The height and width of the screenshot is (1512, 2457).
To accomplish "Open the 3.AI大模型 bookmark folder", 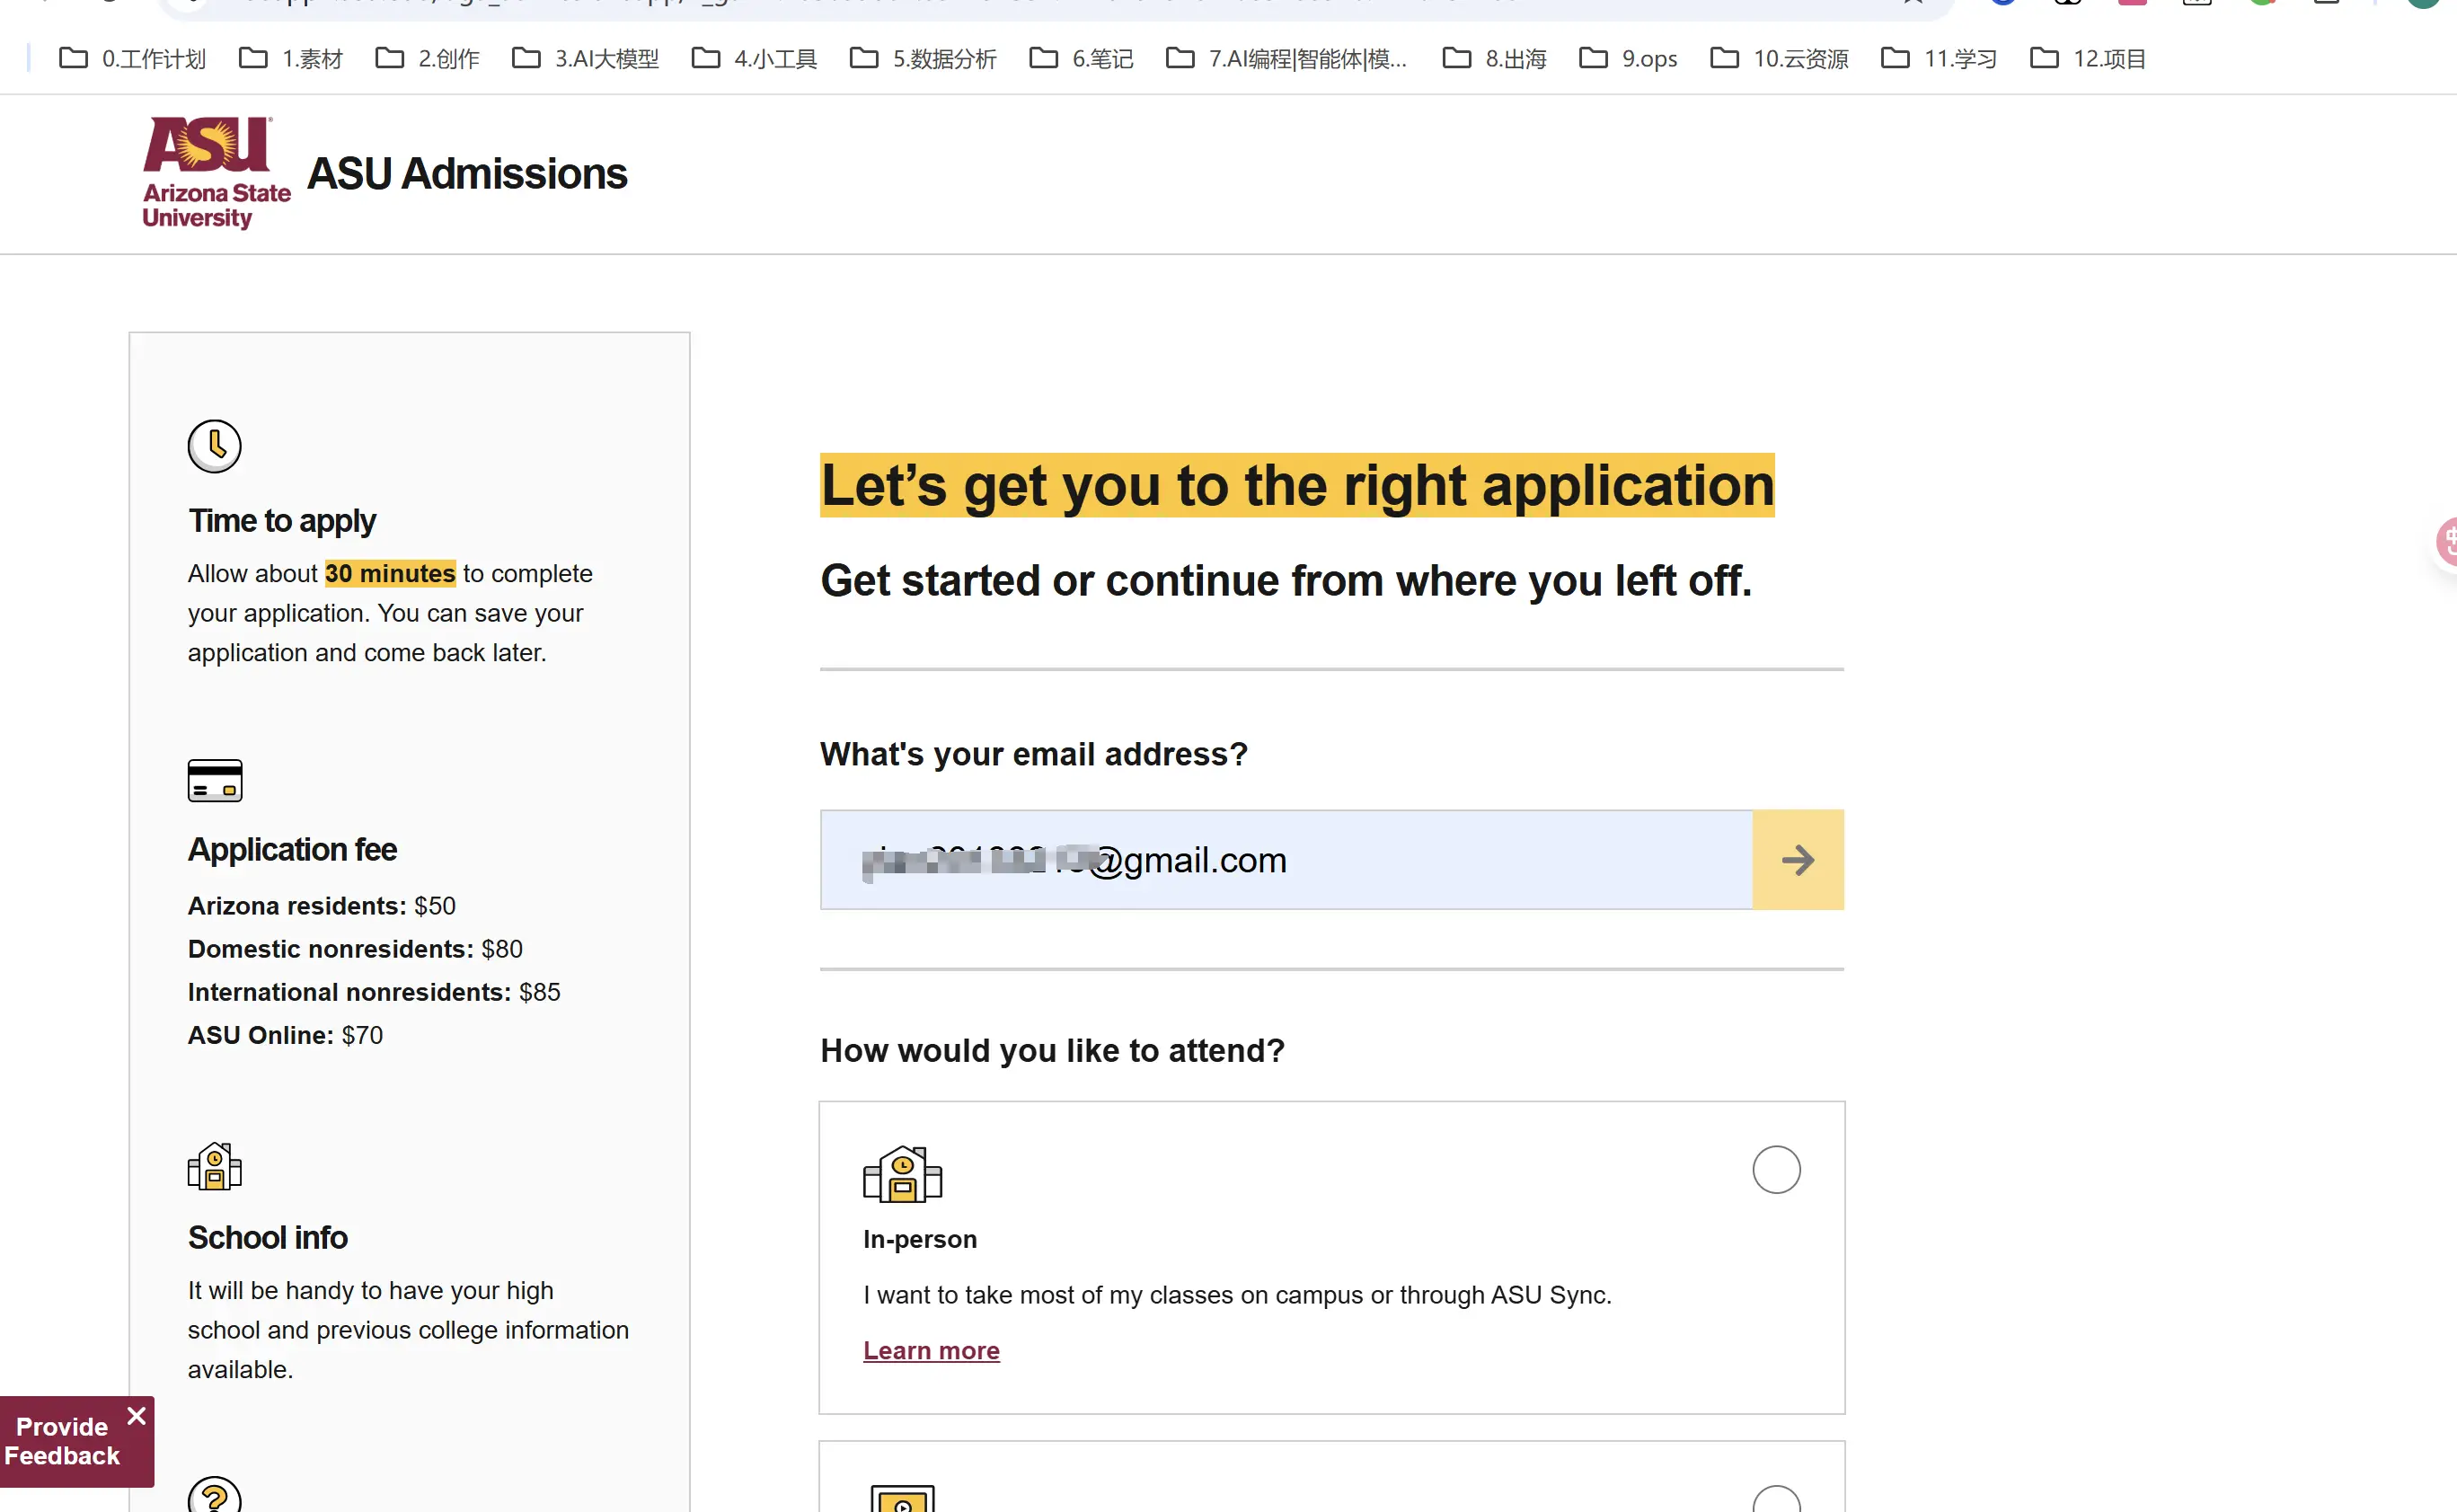I will point(585,59).
